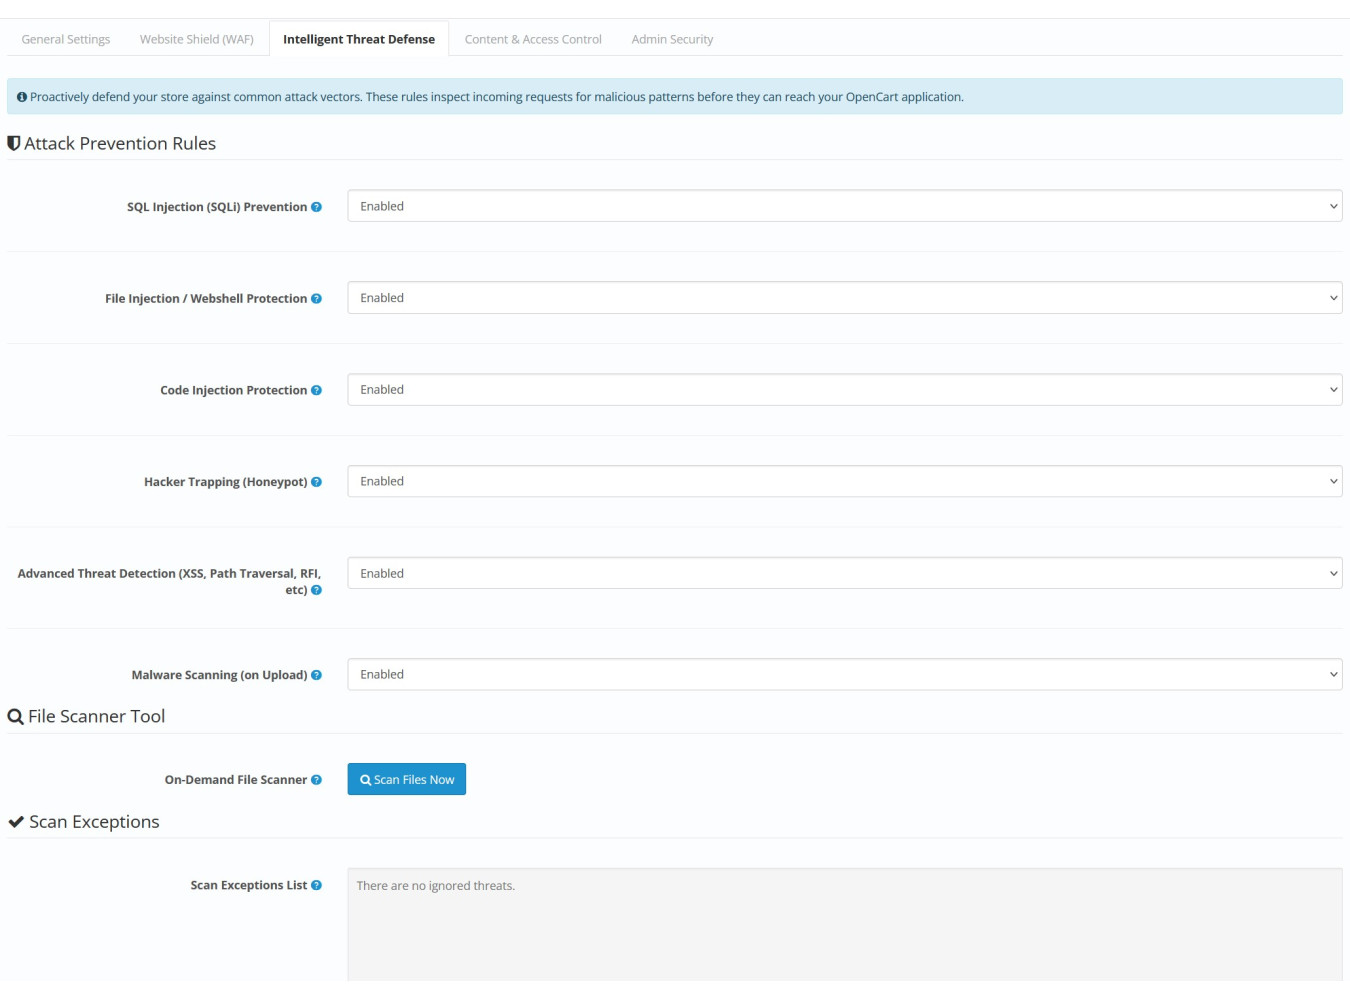Viewport: 1350px width, 1000px height.
Task: Click help icon next to SQL Injection Prevention
Action: pyautogui.click(x=316, y=207)
